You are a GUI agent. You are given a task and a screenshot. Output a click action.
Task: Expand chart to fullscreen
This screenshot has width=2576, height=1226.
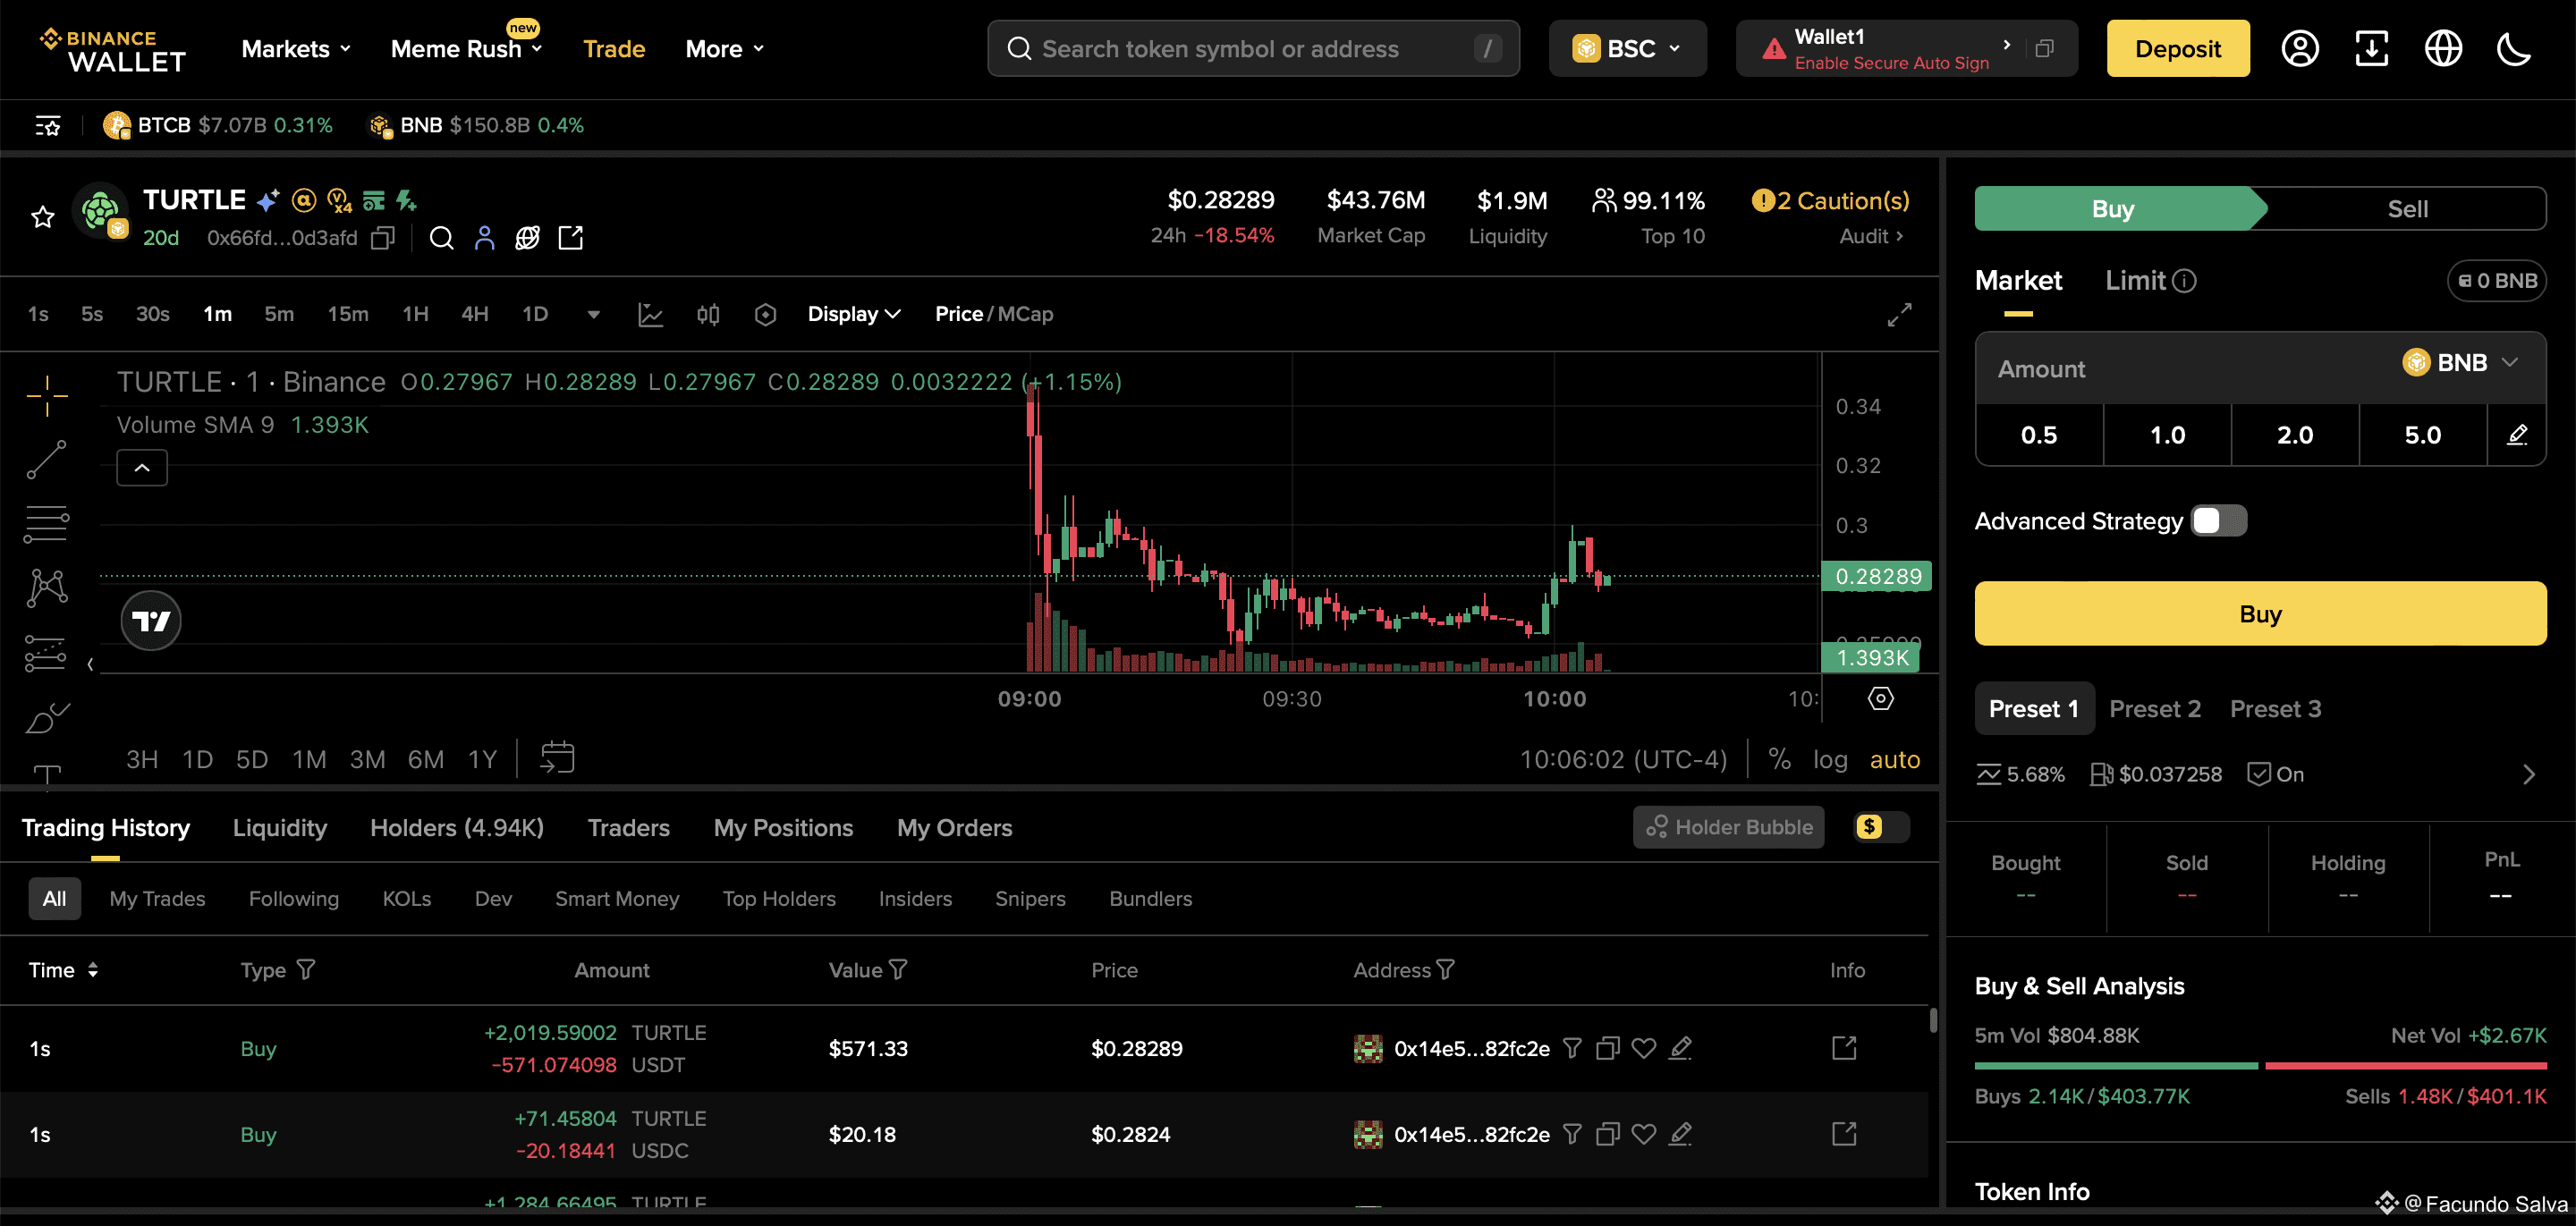coord(1899,315)
